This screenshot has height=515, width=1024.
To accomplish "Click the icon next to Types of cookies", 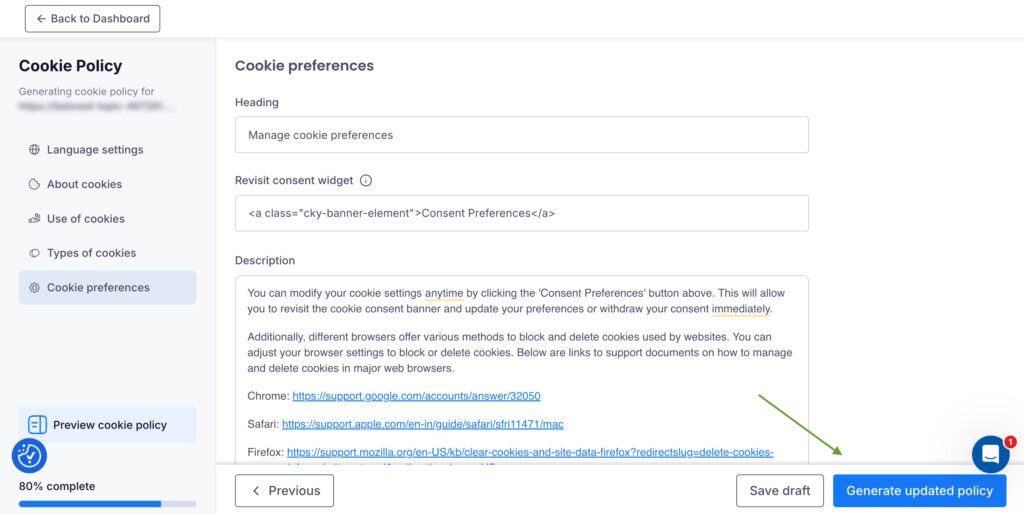I will pos(34,253).
